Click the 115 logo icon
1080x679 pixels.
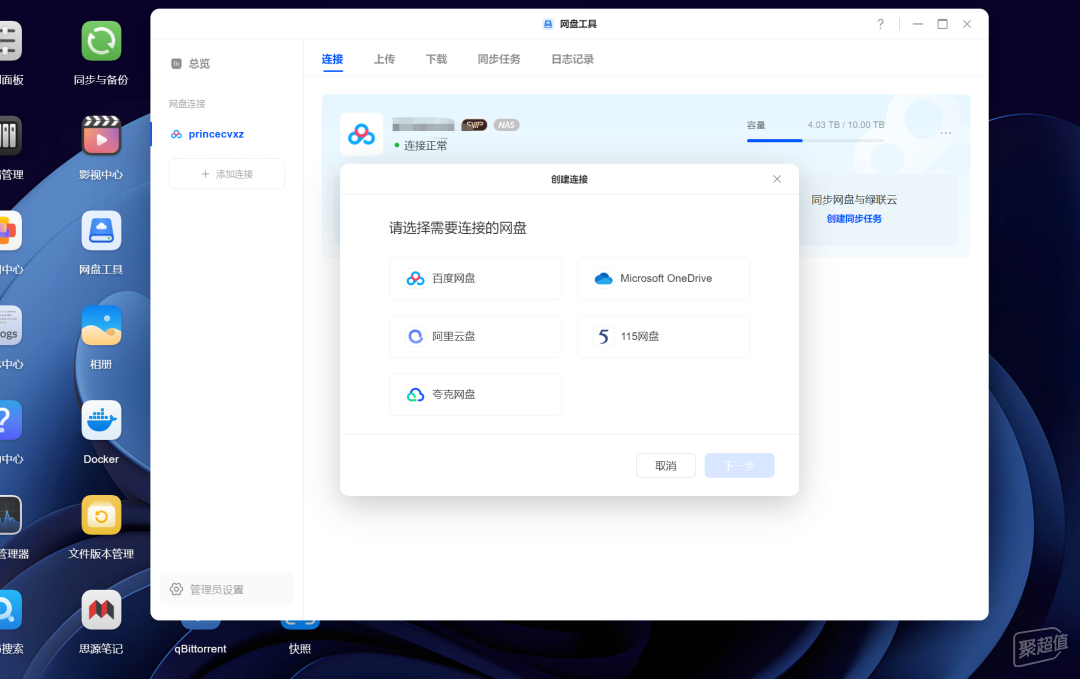(x=603, y=336)
